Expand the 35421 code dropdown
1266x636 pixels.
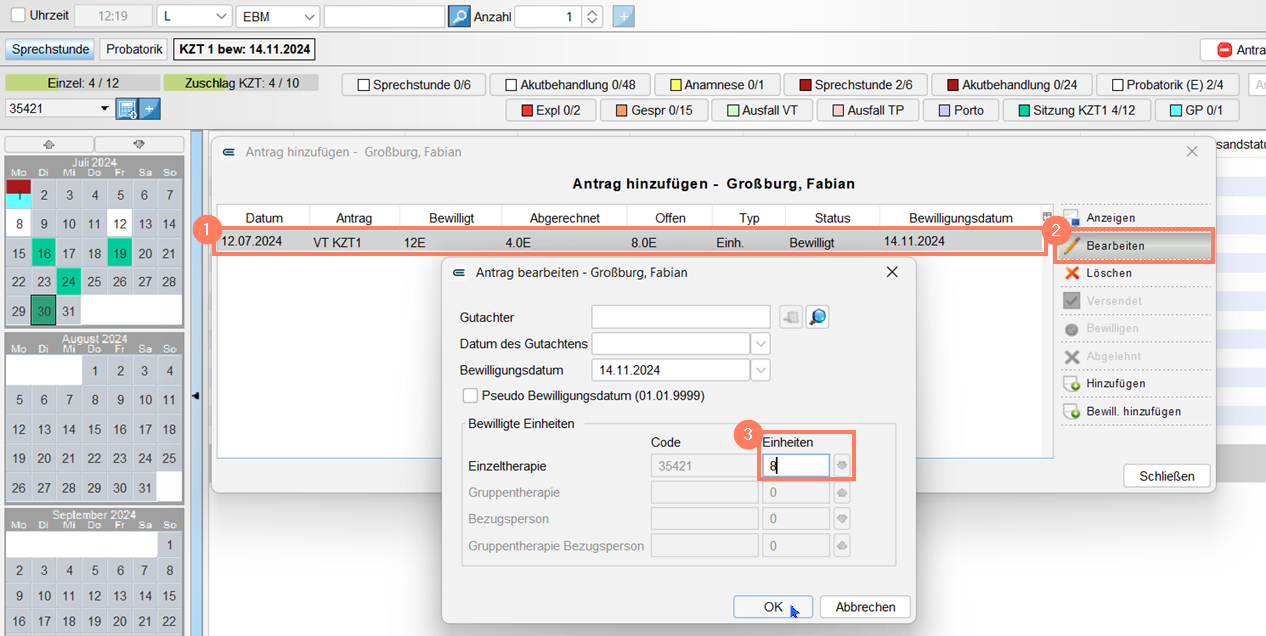click(106, 109)
